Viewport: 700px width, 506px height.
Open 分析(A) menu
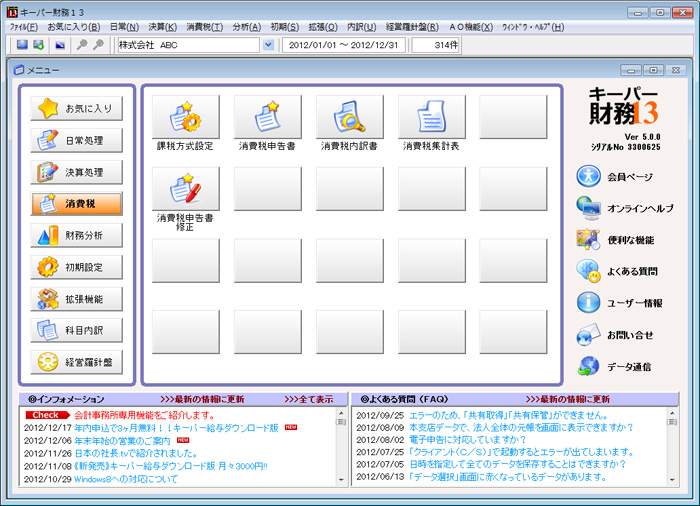click(247, 27)
